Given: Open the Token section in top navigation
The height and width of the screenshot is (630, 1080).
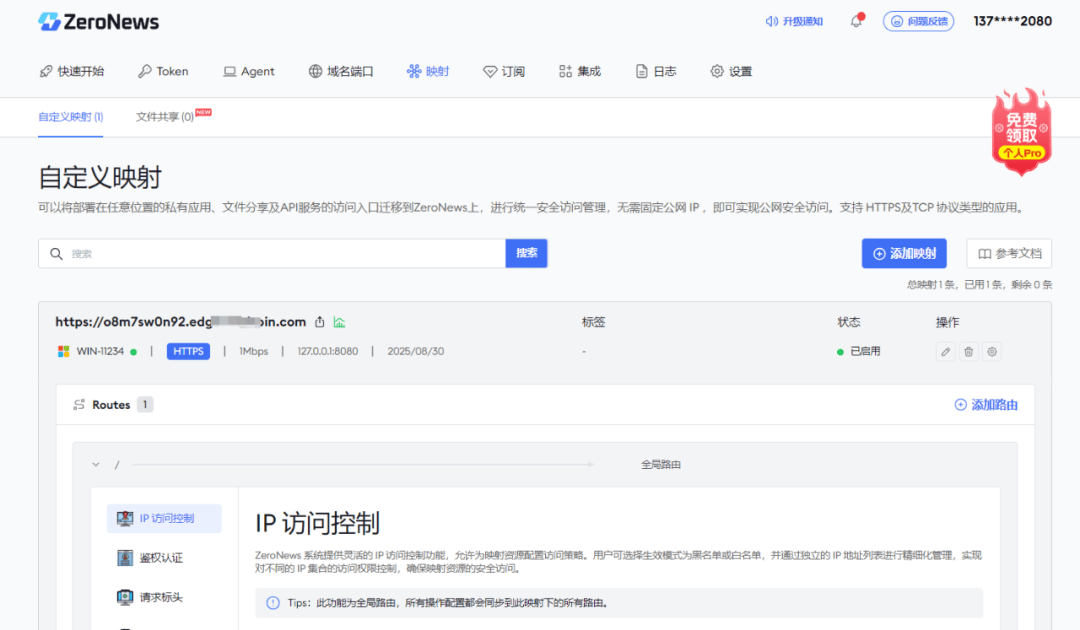Looking at the screenshot, I should pyautogui.click(x=164, y=71).
